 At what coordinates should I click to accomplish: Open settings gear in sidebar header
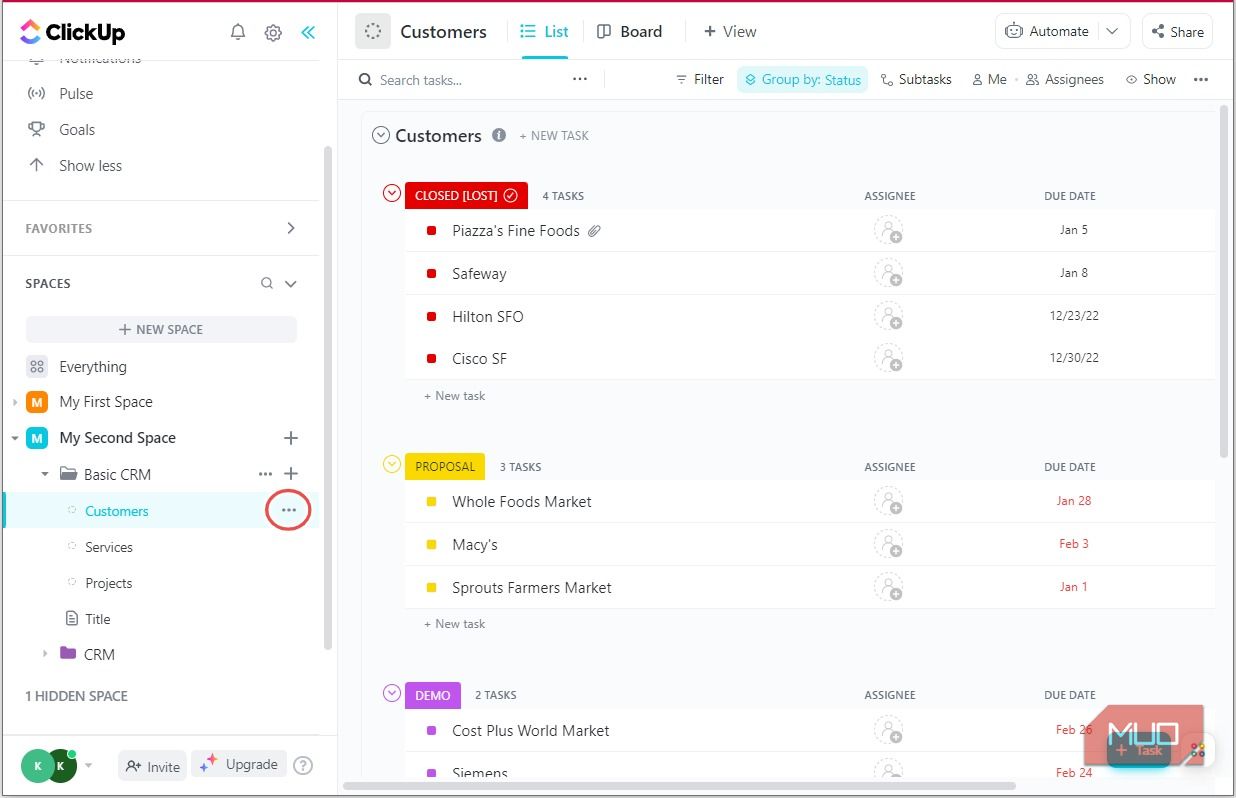[x=273, y=32]
